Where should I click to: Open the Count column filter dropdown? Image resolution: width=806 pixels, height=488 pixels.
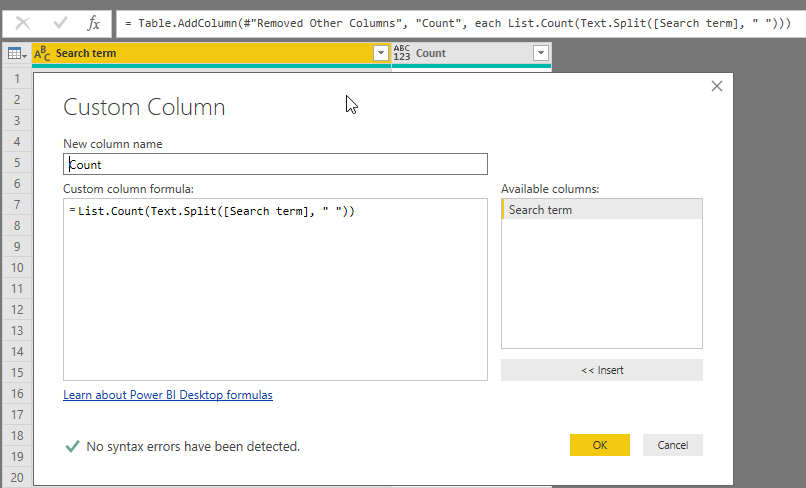[x=541, y=54]
